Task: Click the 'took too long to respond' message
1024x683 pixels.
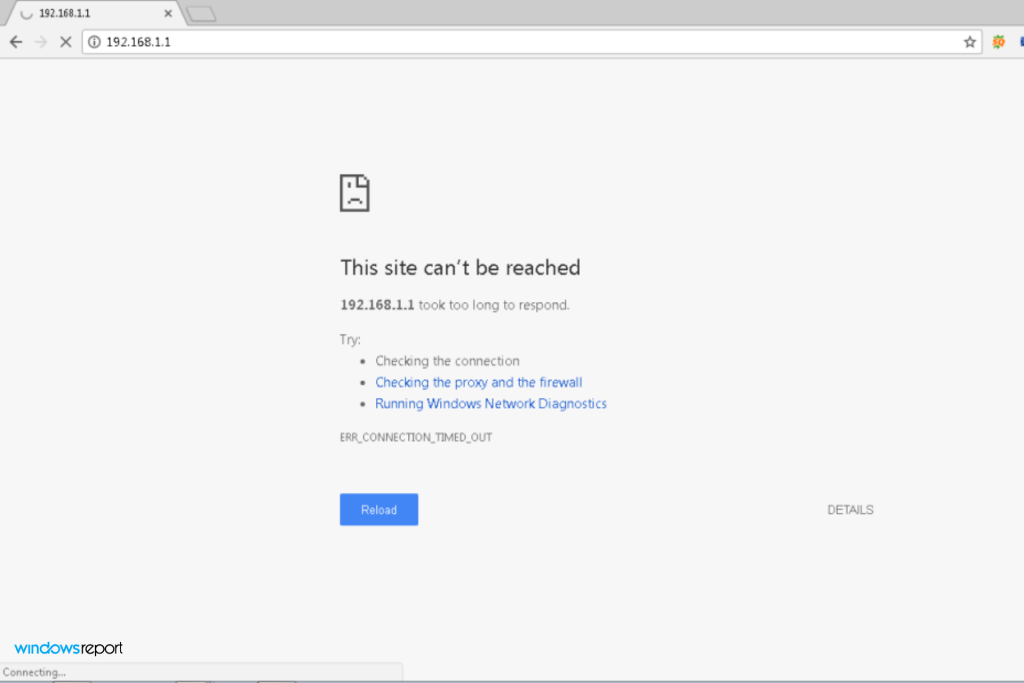Action: pyautogui.click(x=494, y=305)
